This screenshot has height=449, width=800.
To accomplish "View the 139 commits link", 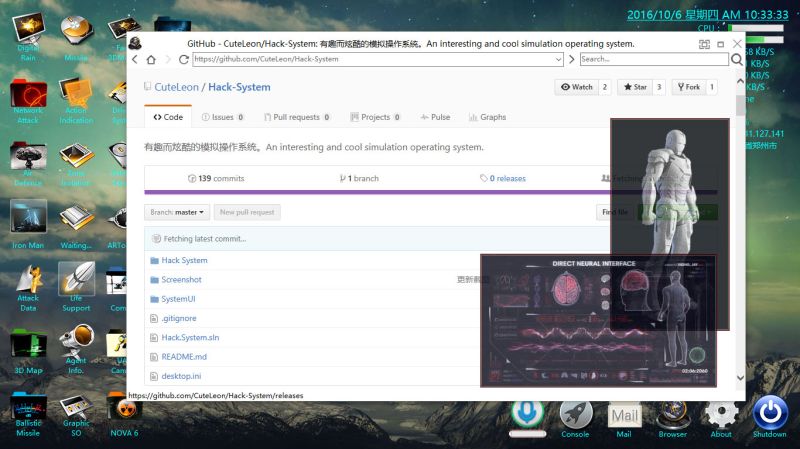I will (216, 178).
